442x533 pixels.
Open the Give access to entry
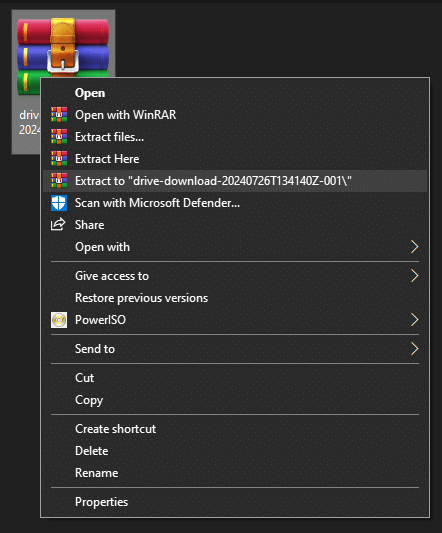[235, 276]
